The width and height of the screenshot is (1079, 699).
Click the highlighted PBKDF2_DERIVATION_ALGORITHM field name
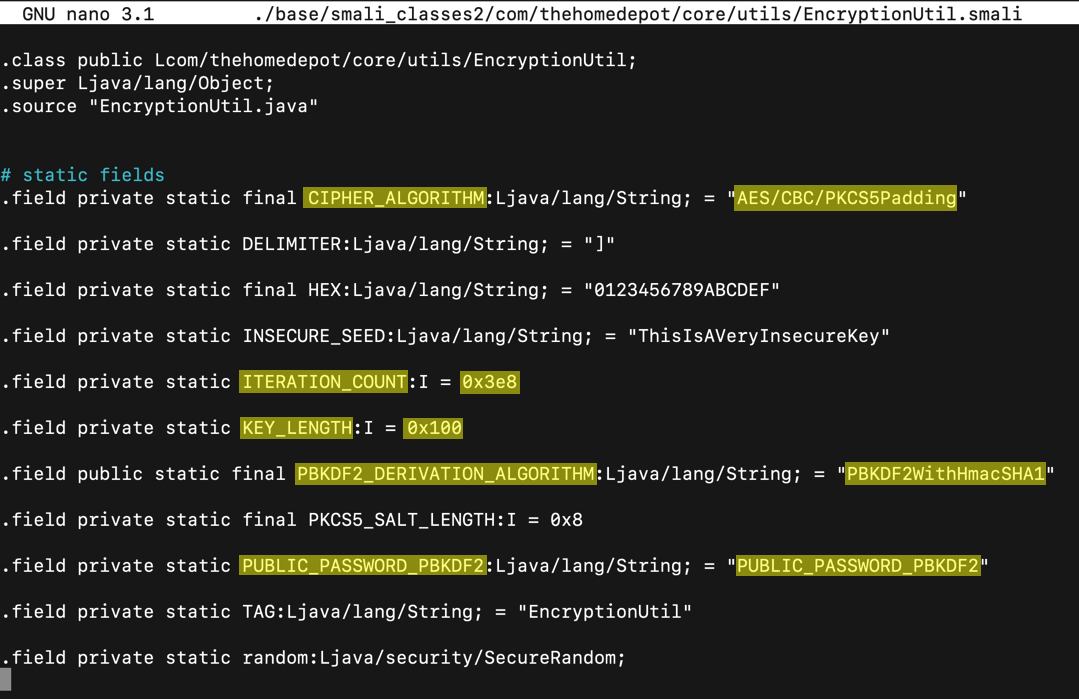coord(445,474)
